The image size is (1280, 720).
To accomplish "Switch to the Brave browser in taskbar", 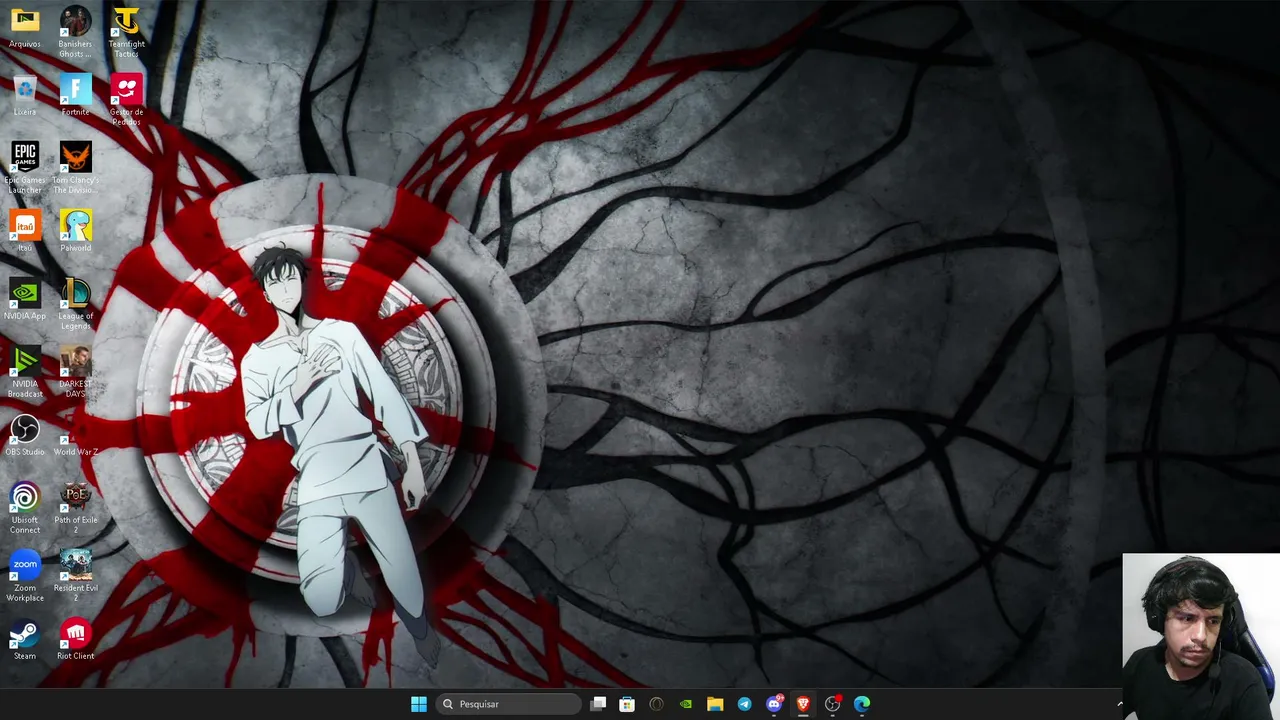I will pyautogui.click(x=802, y=704).
